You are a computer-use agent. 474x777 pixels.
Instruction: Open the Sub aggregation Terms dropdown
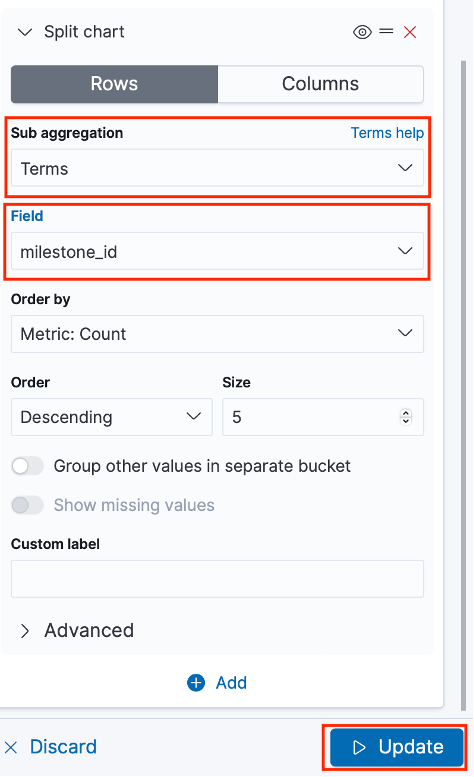click(x=217, y=168)
